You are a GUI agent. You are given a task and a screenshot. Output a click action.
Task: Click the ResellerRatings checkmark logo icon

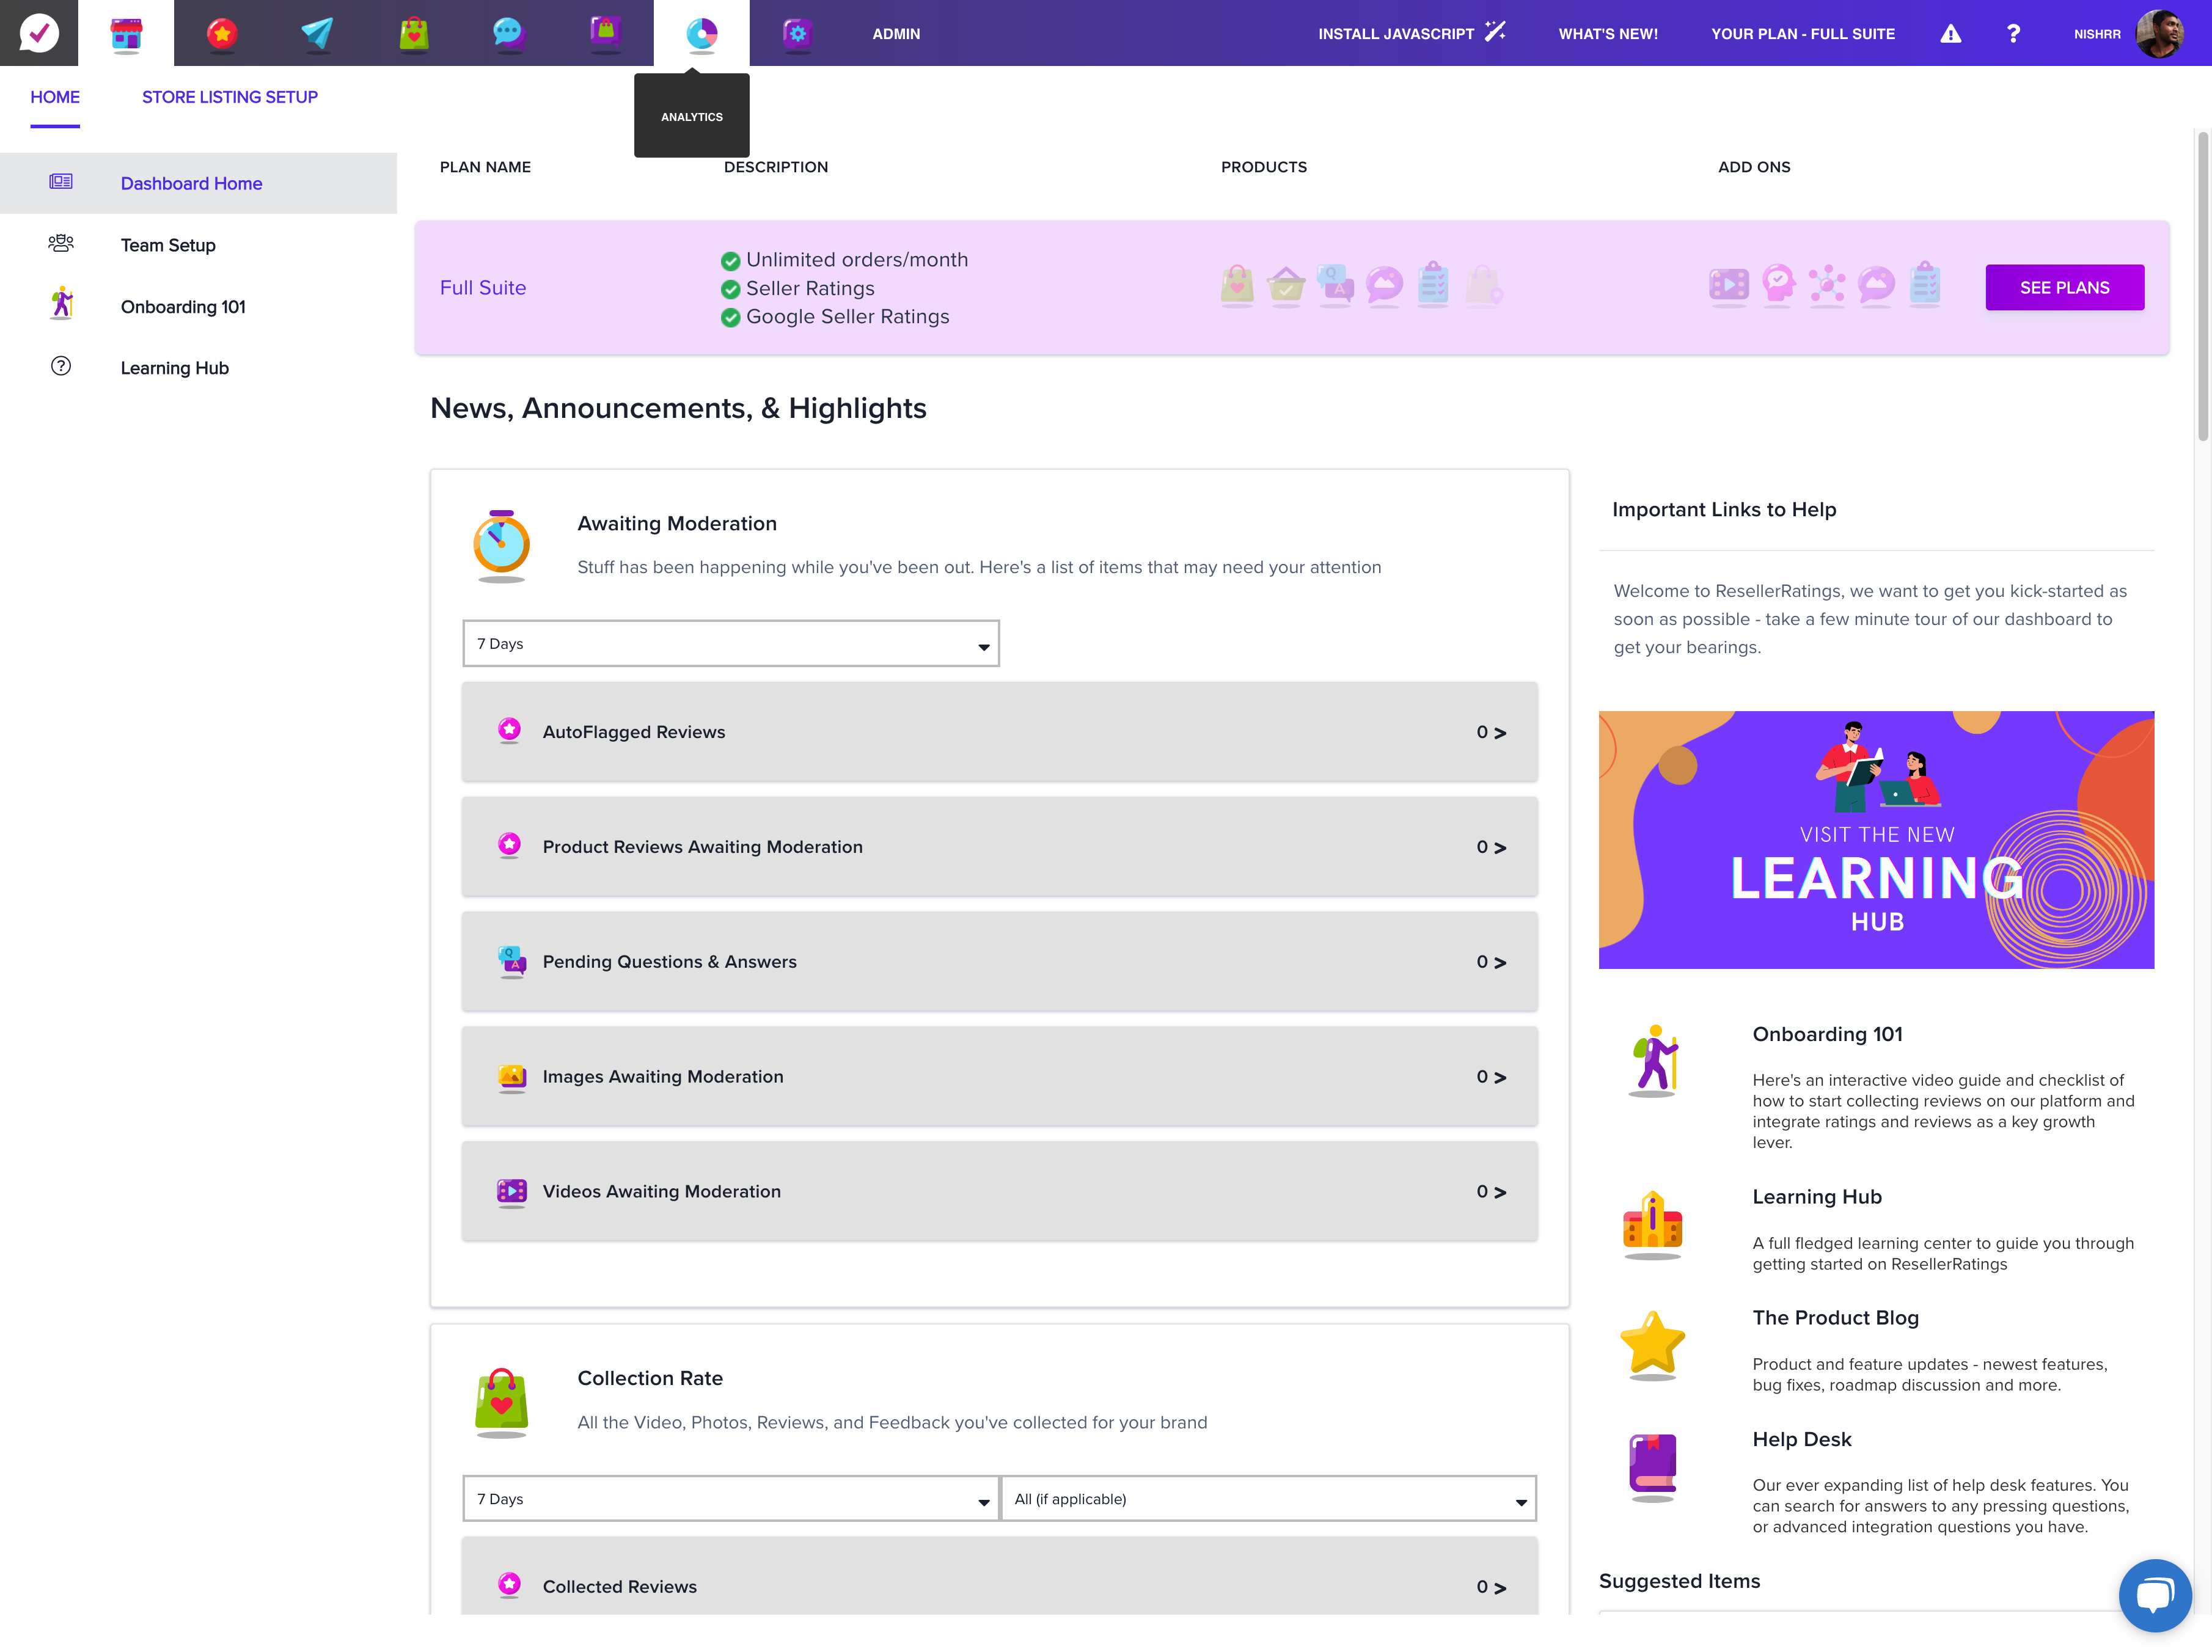(39, 33)
